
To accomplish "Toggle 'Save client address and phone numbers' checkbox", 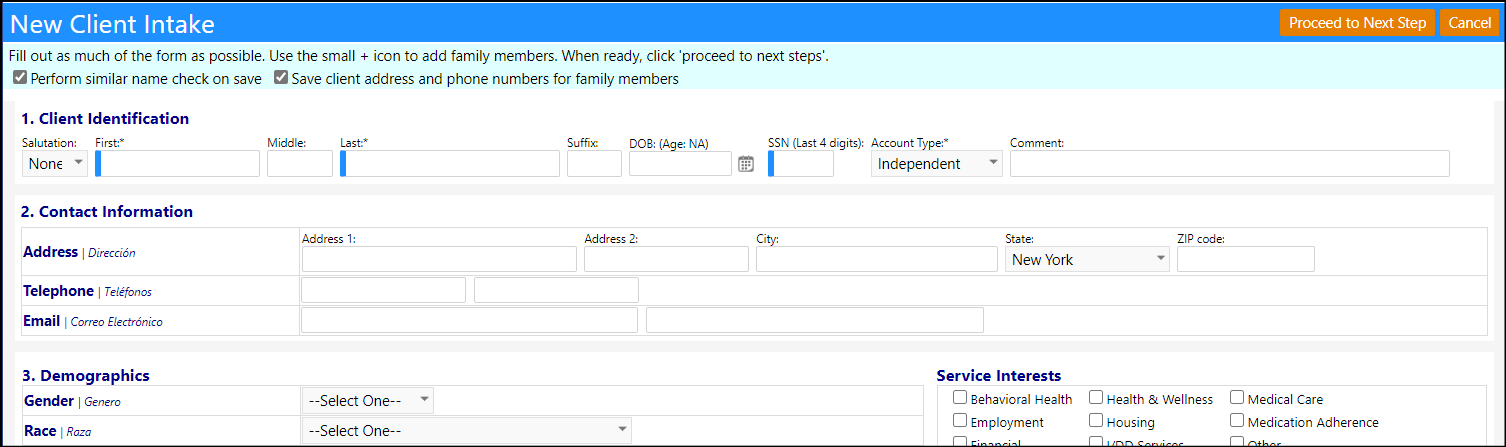I will coord(282,78).
